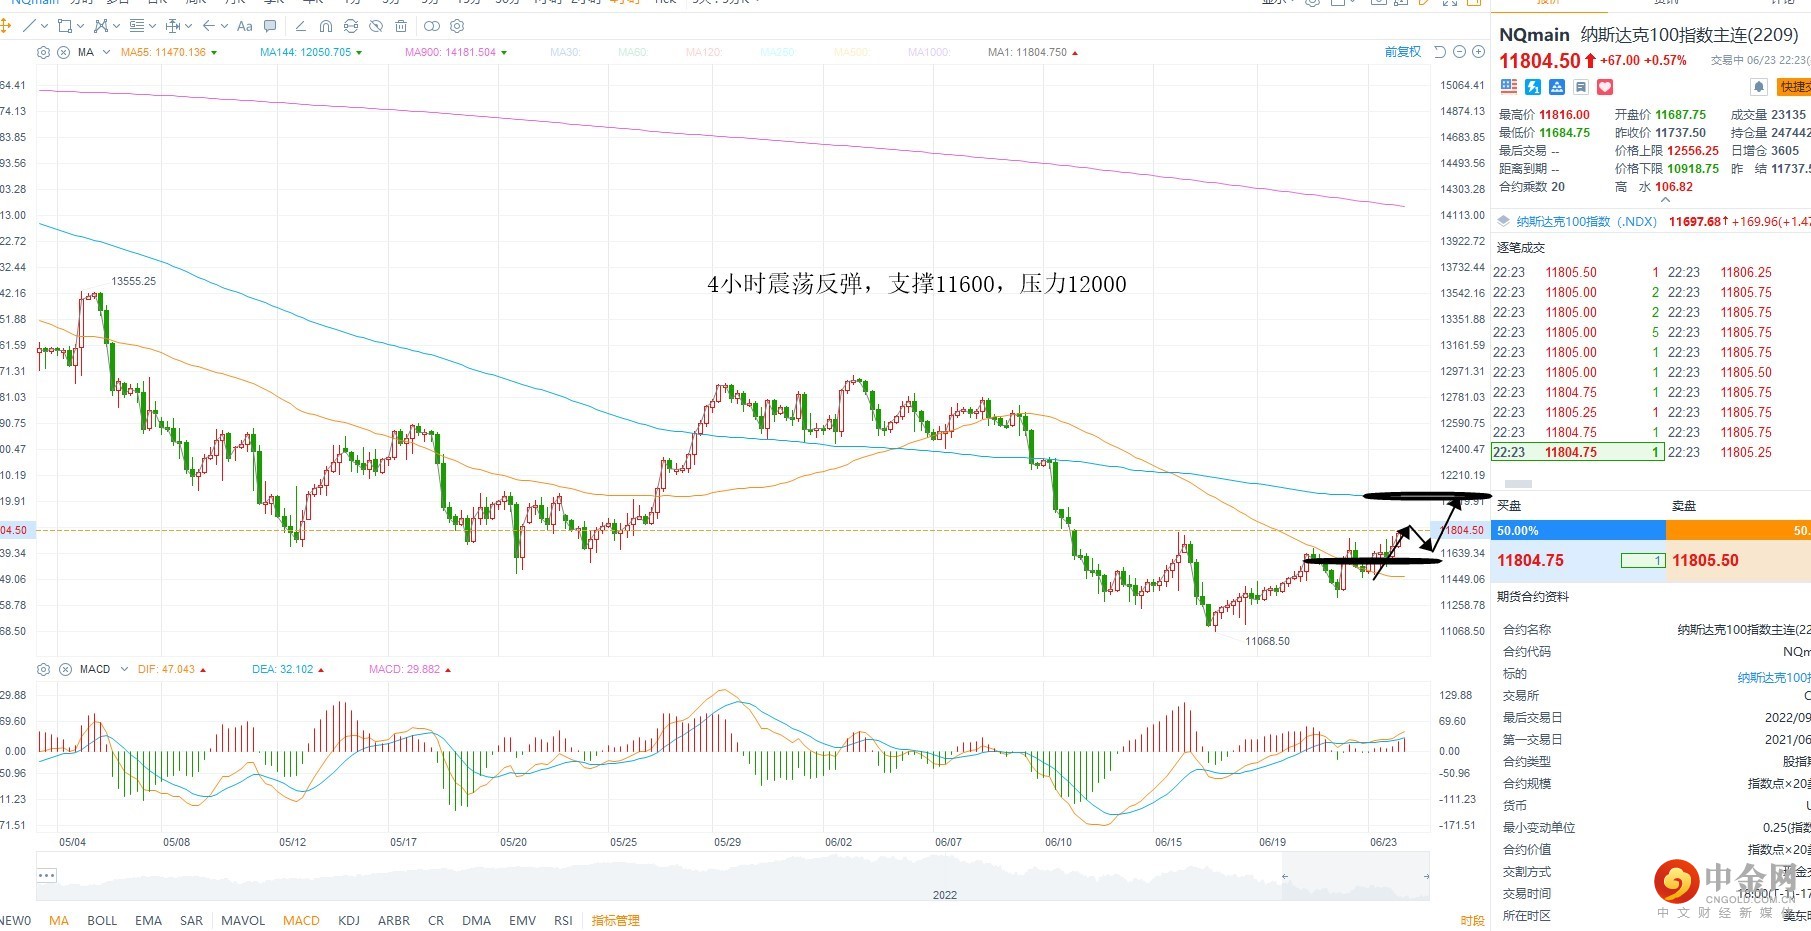
Task: Switch to the KDJ indicator tab
Action: pyautogui.click(x=349, y=920)
